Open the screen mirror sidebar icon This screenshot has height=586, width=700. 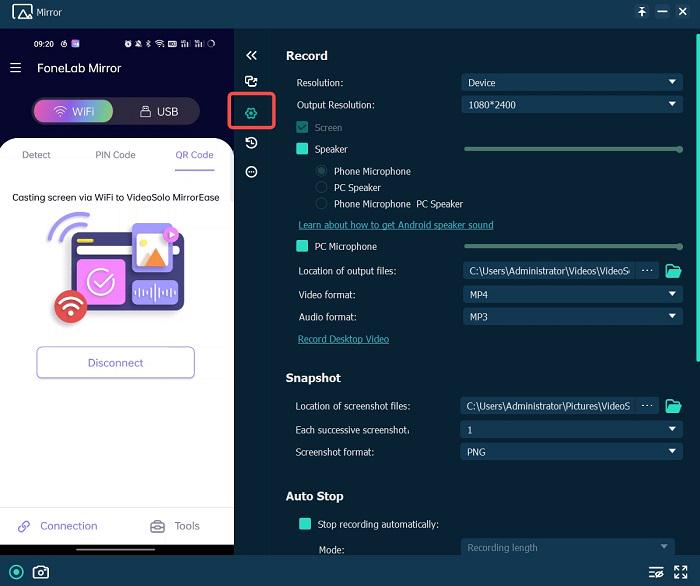click(x=251, y=81)
